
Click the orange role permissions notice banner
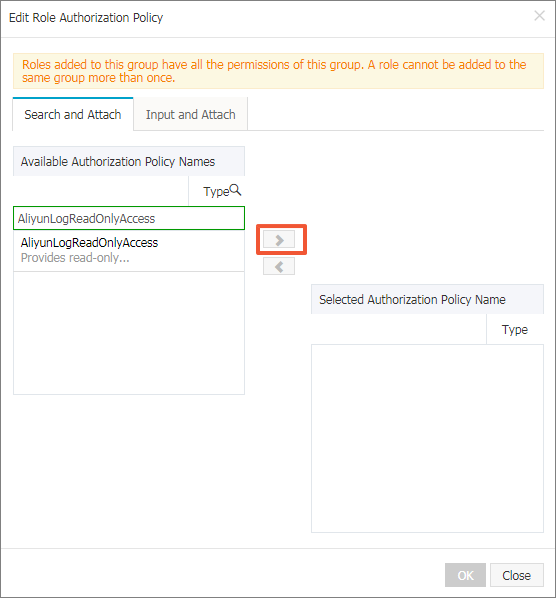278,71
